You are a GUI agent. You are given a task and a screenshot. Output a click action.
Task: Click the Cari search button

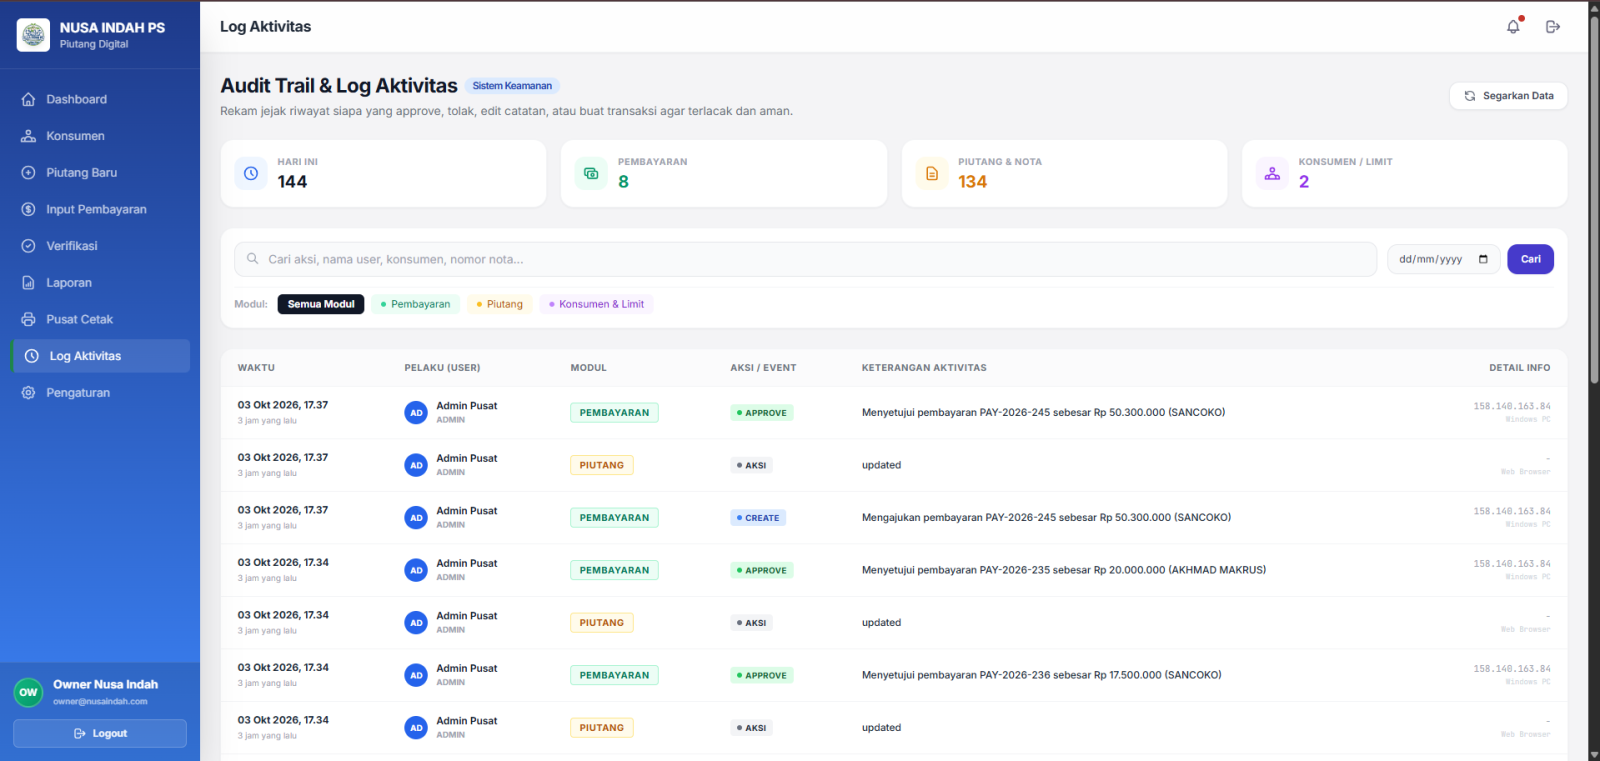(1530, 259)
